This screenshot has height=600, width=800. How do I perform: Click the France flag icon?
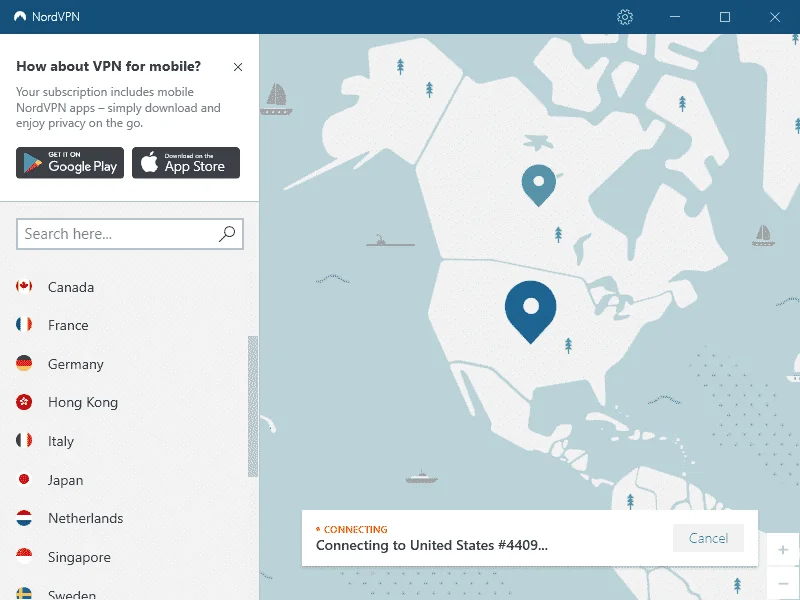[x=24, y=324]
